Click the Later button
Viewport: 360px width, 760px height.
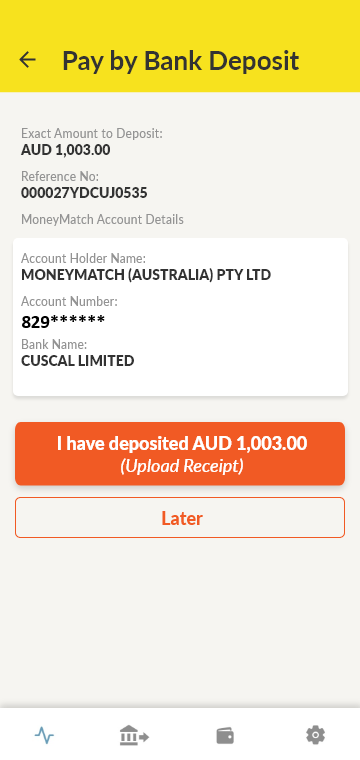(x=180, y=518)
